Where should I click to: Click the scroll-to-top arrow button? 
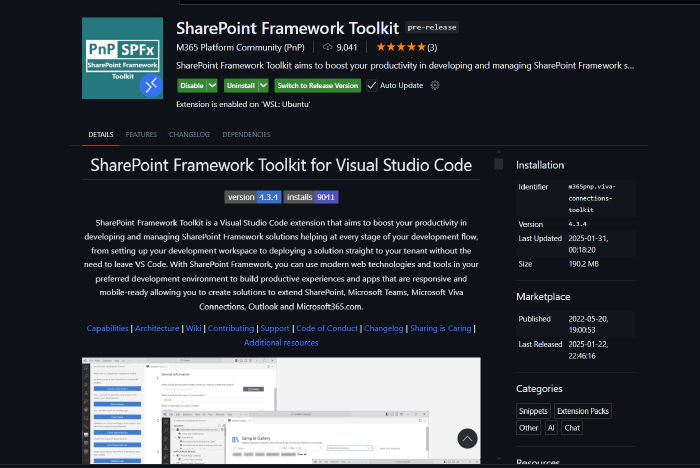467,438
